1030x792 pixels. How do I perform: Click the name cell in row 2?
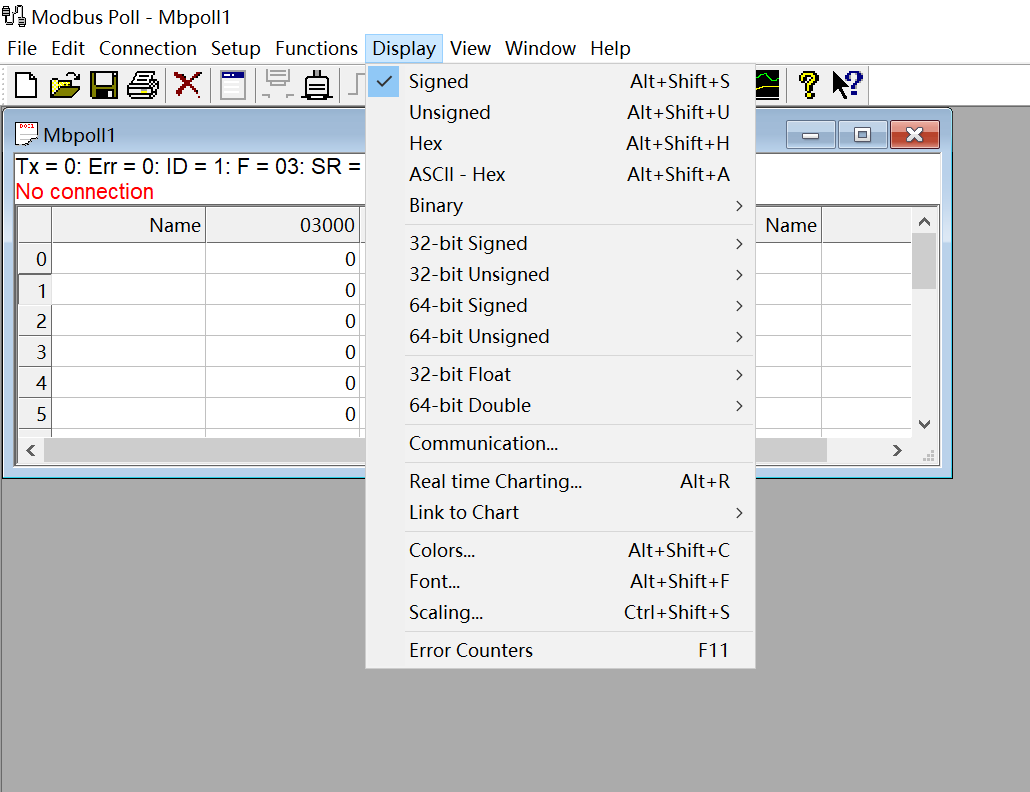point(129,321)
